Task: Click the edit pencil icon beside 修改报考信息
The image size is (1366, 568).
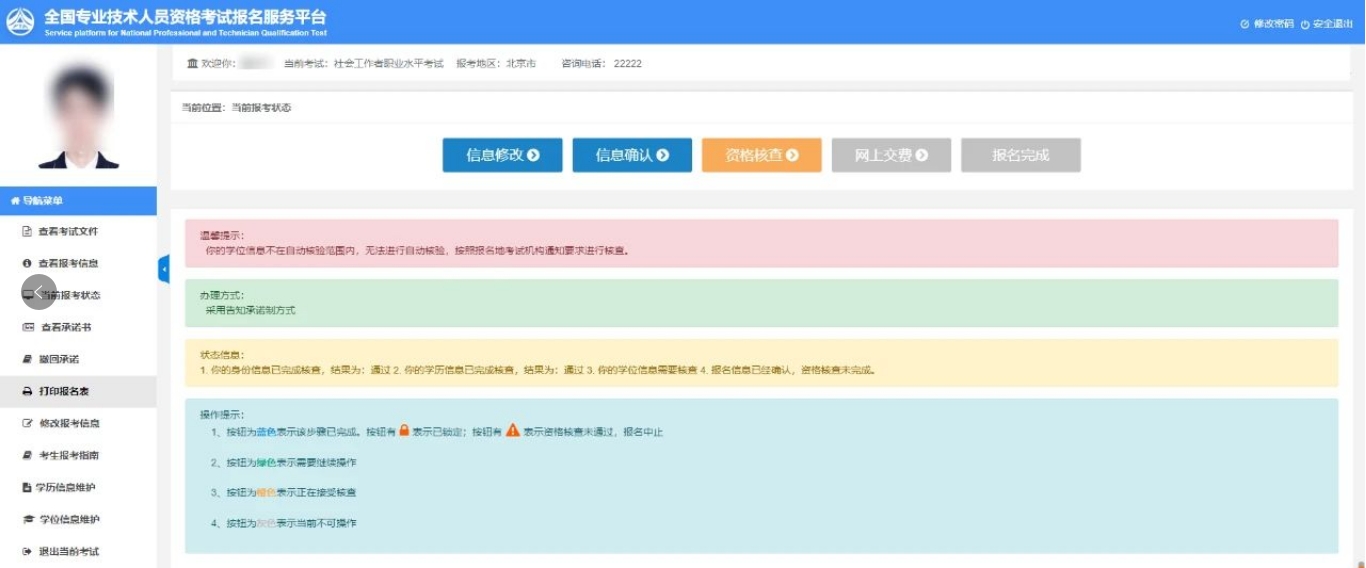Action: (x=28, y=423)
